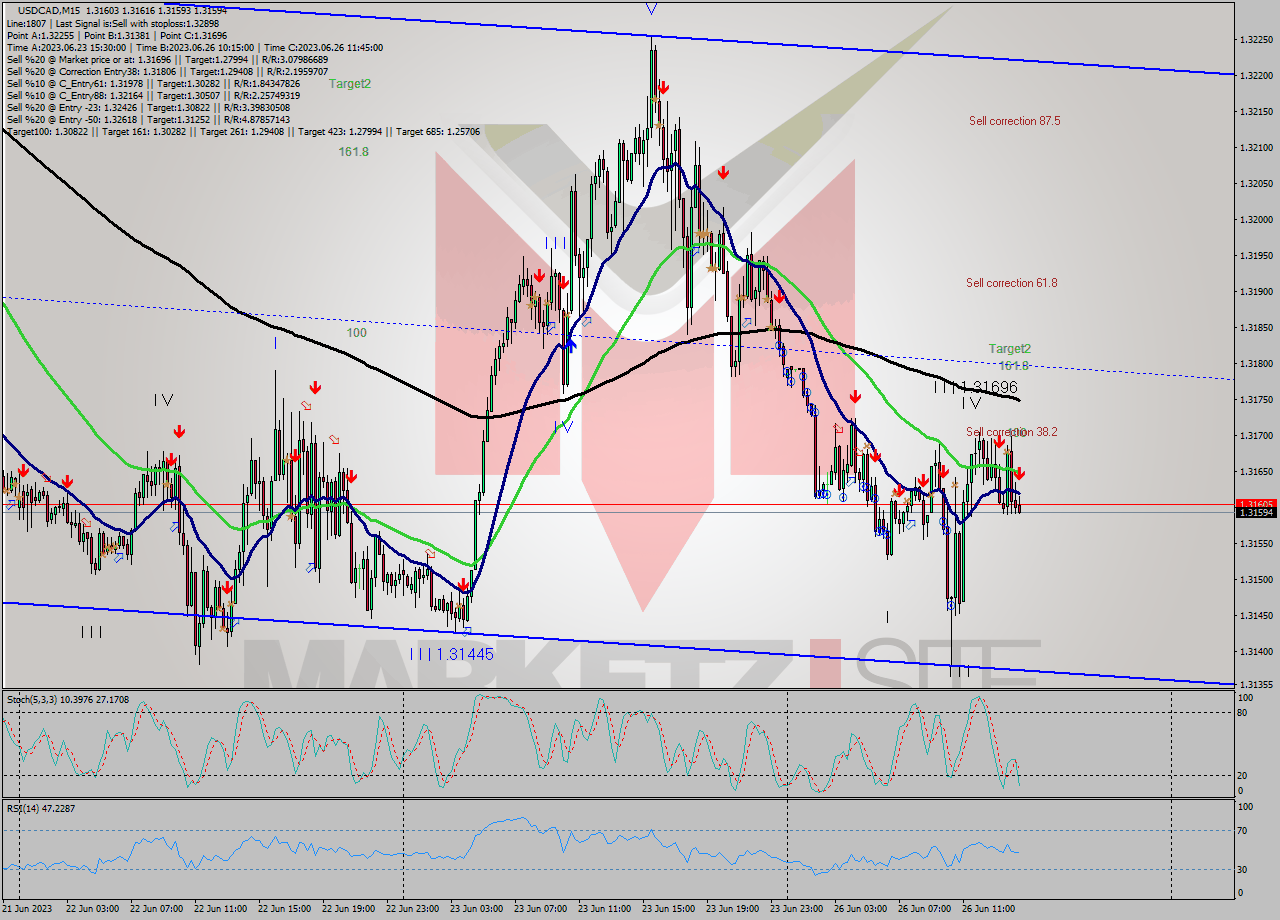This screenshot has width=1280, height=920.
Task: Click the '26 Jun 03:00' time label
Action: (860, 909)
